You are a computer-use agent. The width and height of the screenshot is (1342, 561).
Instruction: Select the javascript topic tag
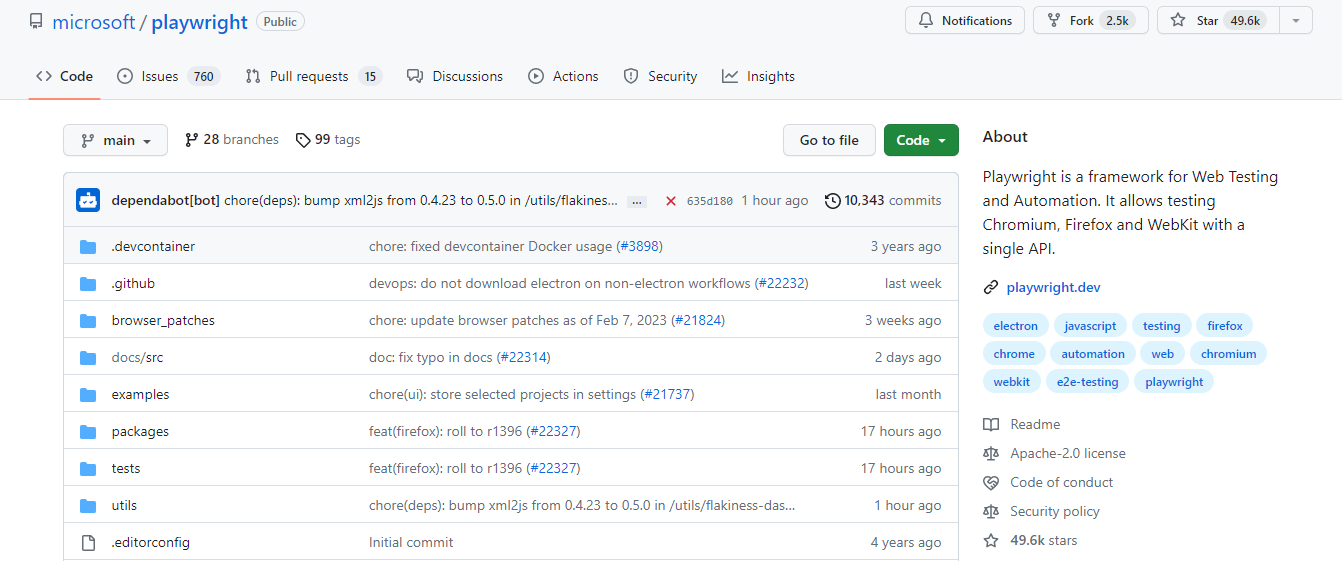[1090, 326]
